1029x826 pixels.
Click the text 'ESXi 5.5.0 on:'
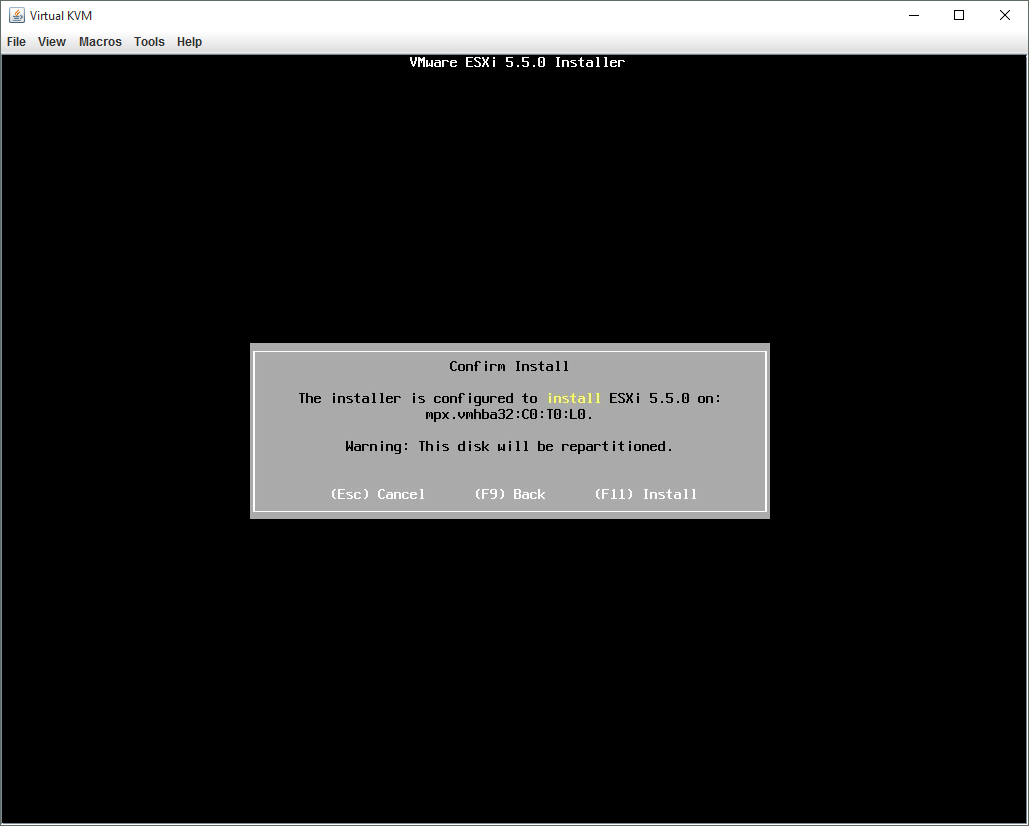tap(664, 398)
